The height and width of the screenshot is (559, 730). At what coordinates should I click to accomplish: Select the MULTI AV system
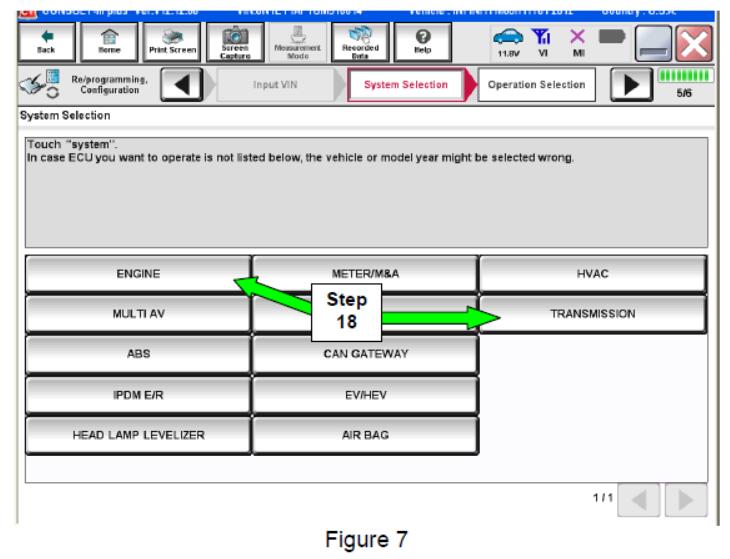pos(138,314)
